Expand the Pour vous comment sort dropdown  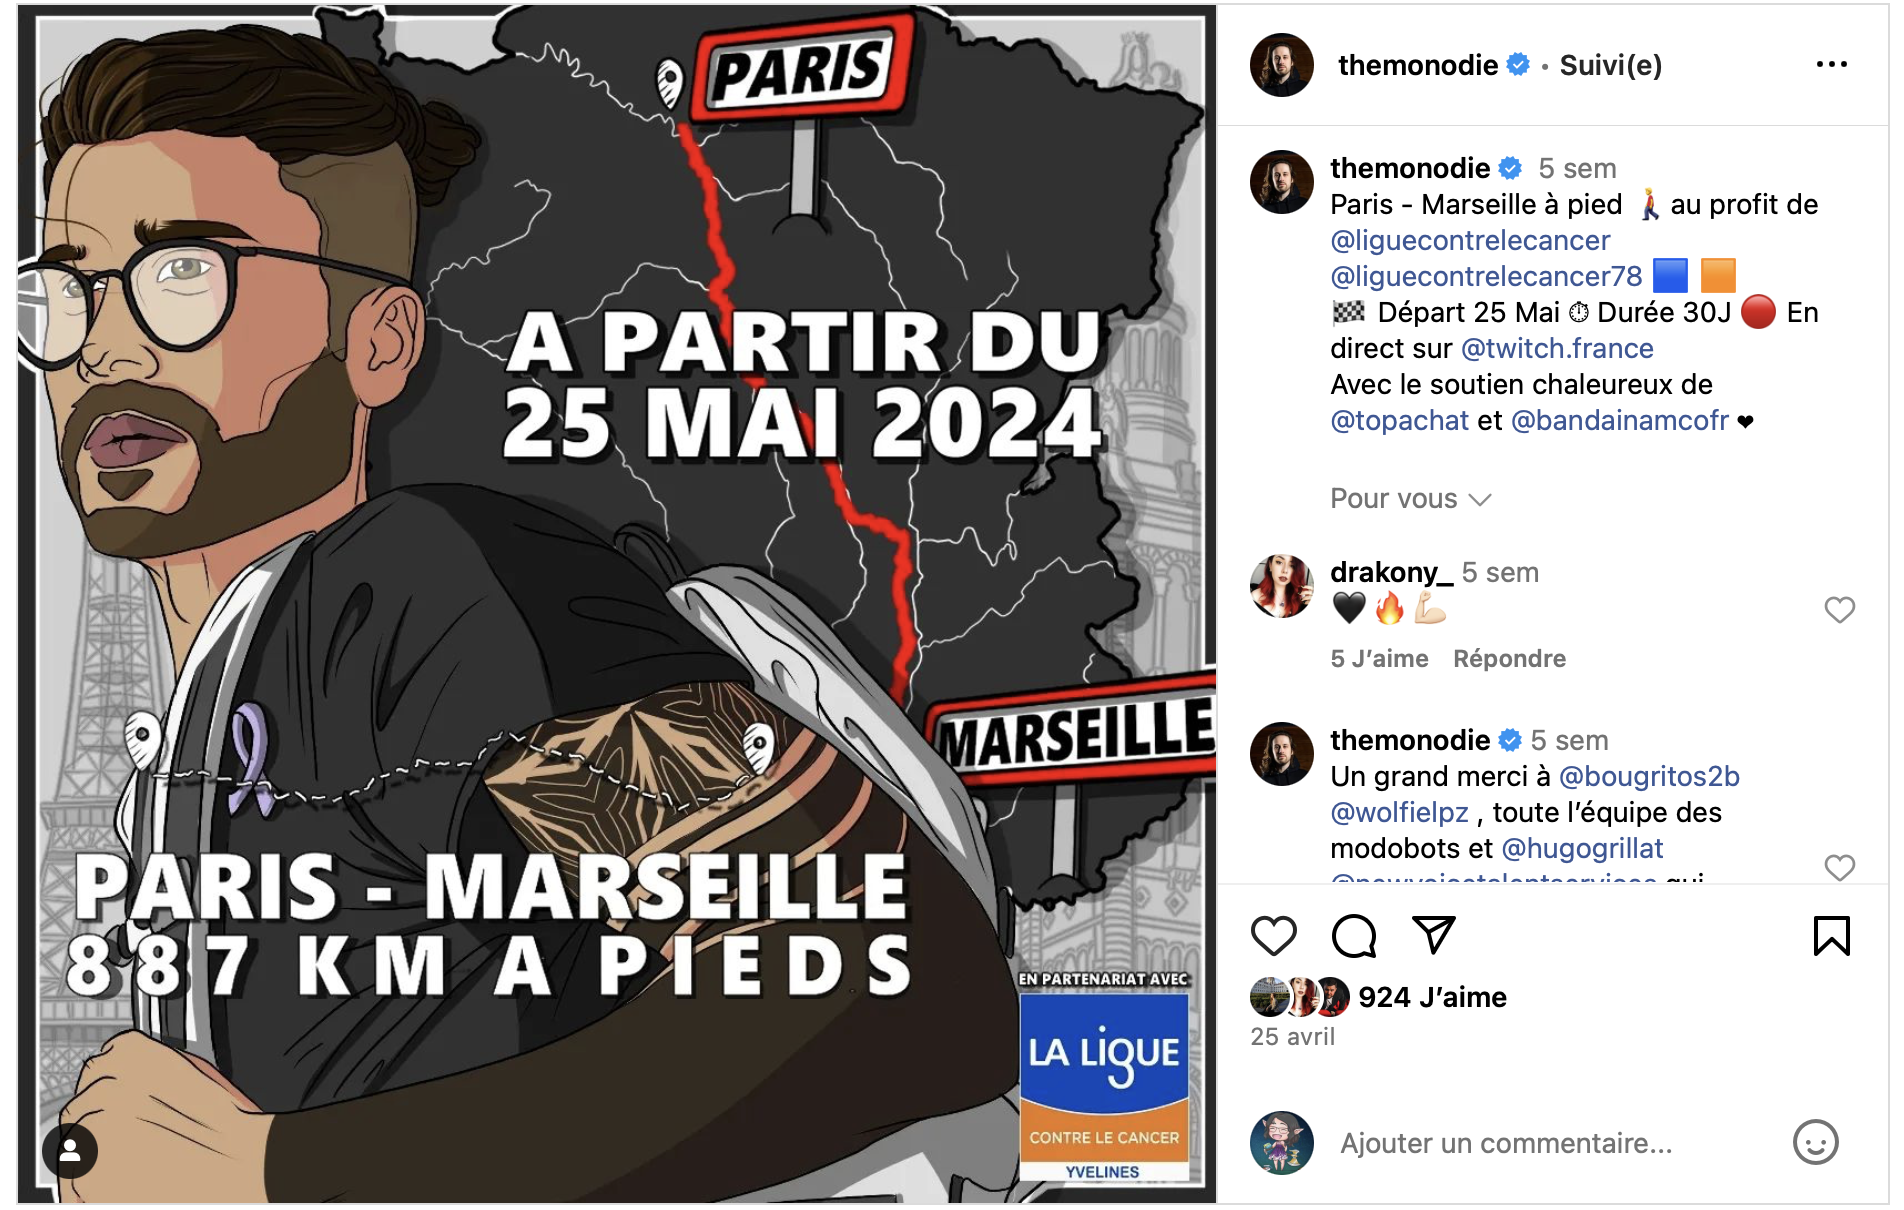[1410, 499]
